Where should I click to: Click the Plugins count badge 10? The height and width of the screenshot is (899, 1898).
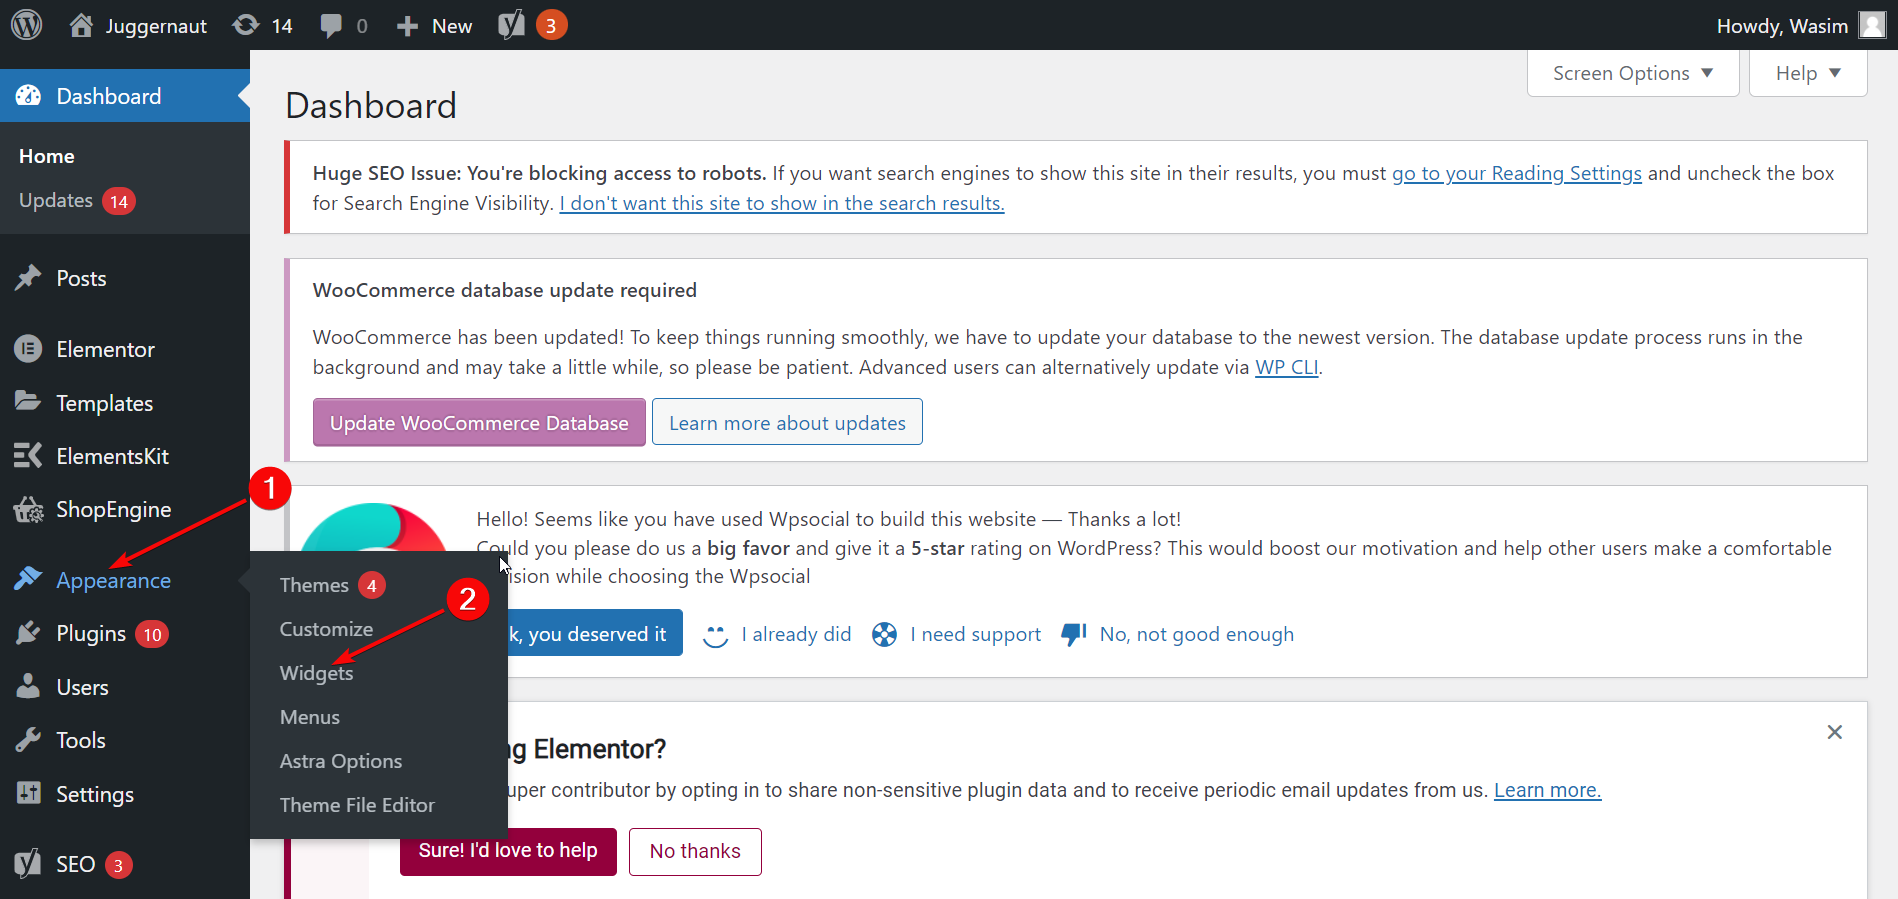(x=152, y=634)
